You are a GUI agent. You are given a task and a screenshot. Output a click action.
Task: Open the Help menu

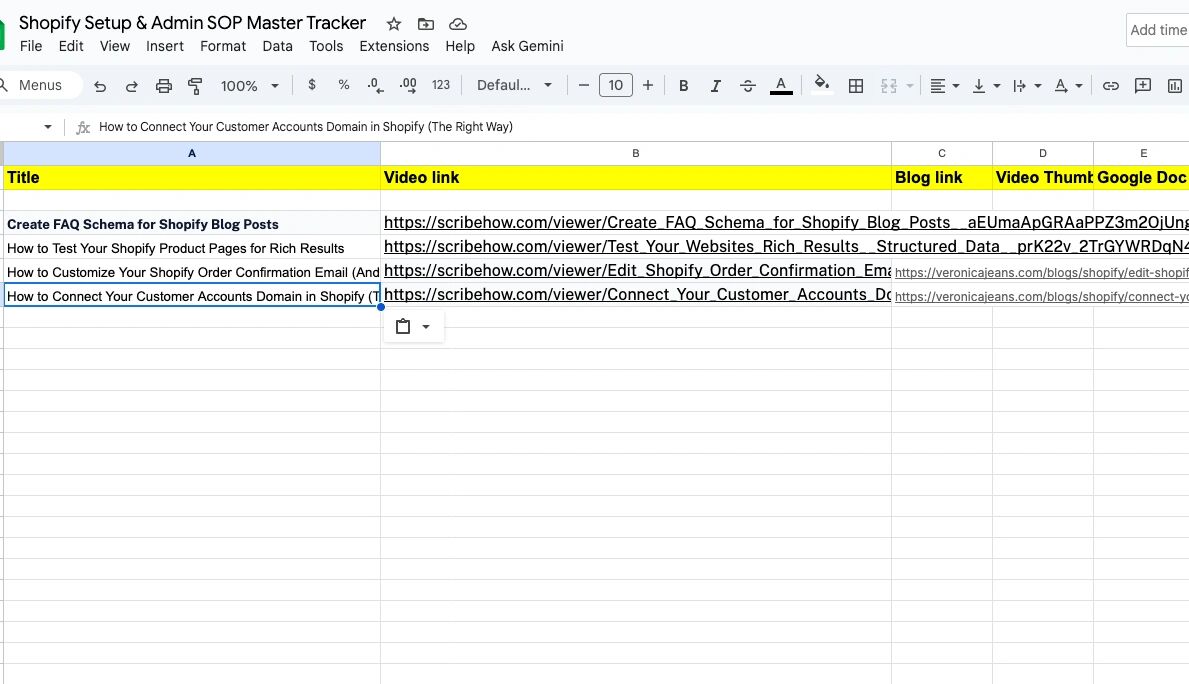click(460, 46)
